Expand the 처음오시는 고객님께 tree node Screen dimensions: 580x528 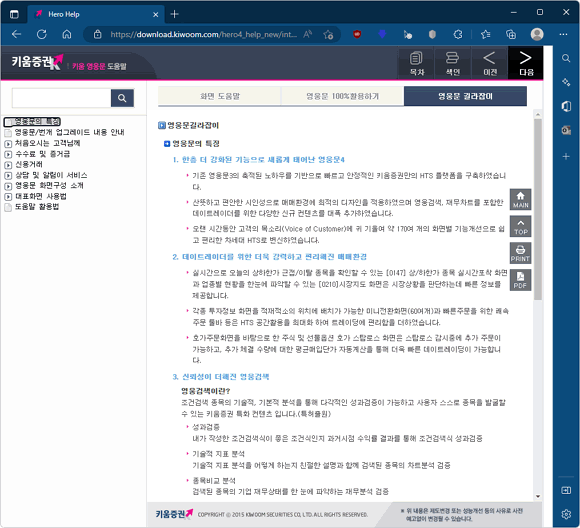pyautogui.click(x=8, y=144)
